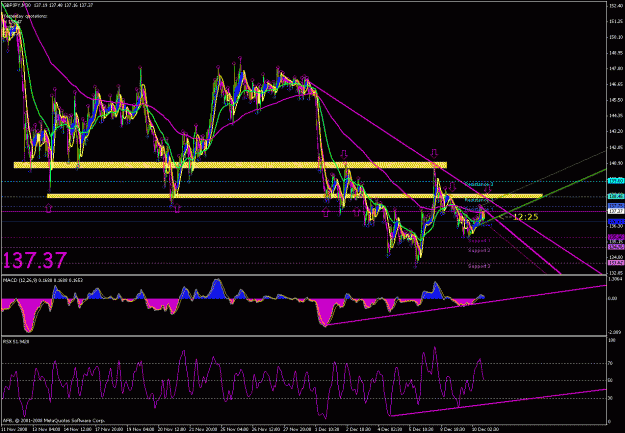Select the magenta trend line in MACD panel
Image resolution: width=625 pixels, height=433 pixels.
tap(466, 305)
